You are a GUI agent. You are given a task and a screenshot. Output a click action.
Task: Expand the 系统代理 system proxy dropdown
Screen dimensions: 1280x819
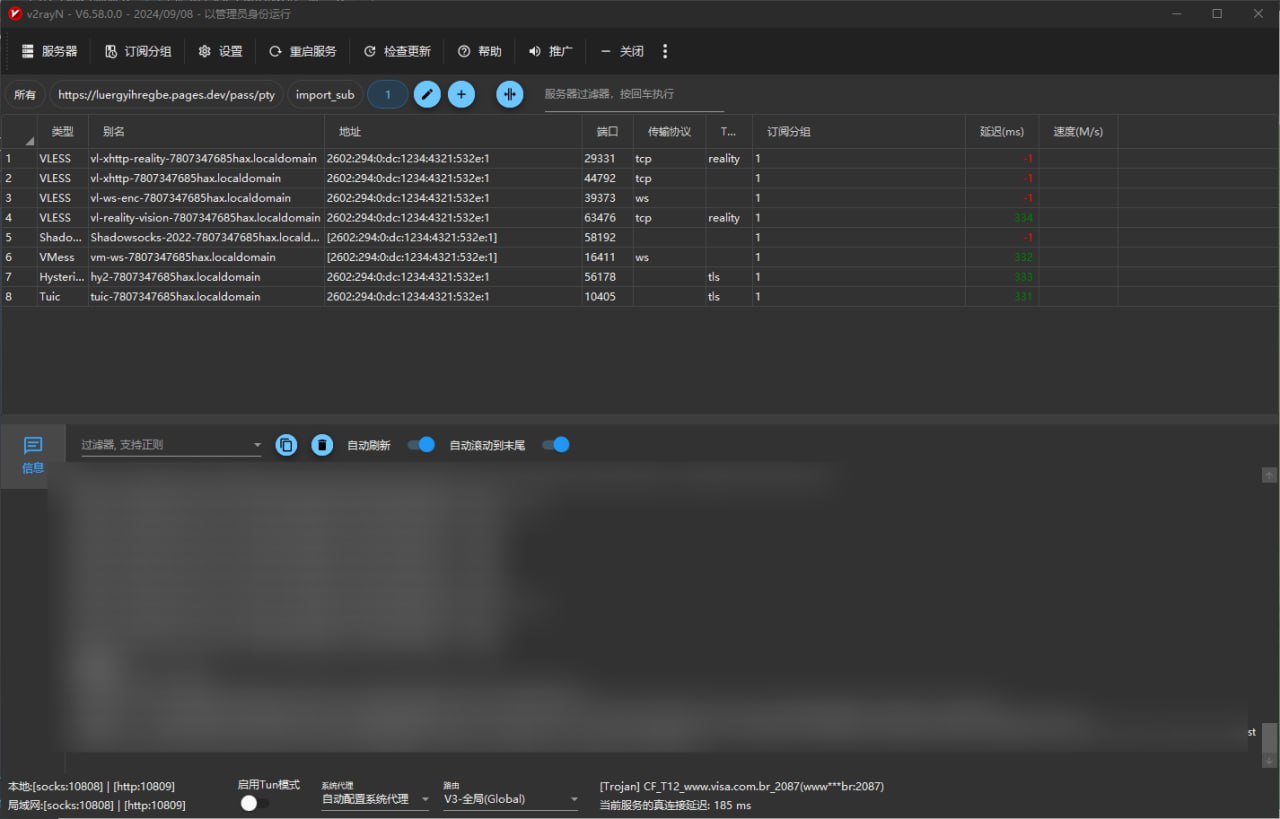[376, 799]
